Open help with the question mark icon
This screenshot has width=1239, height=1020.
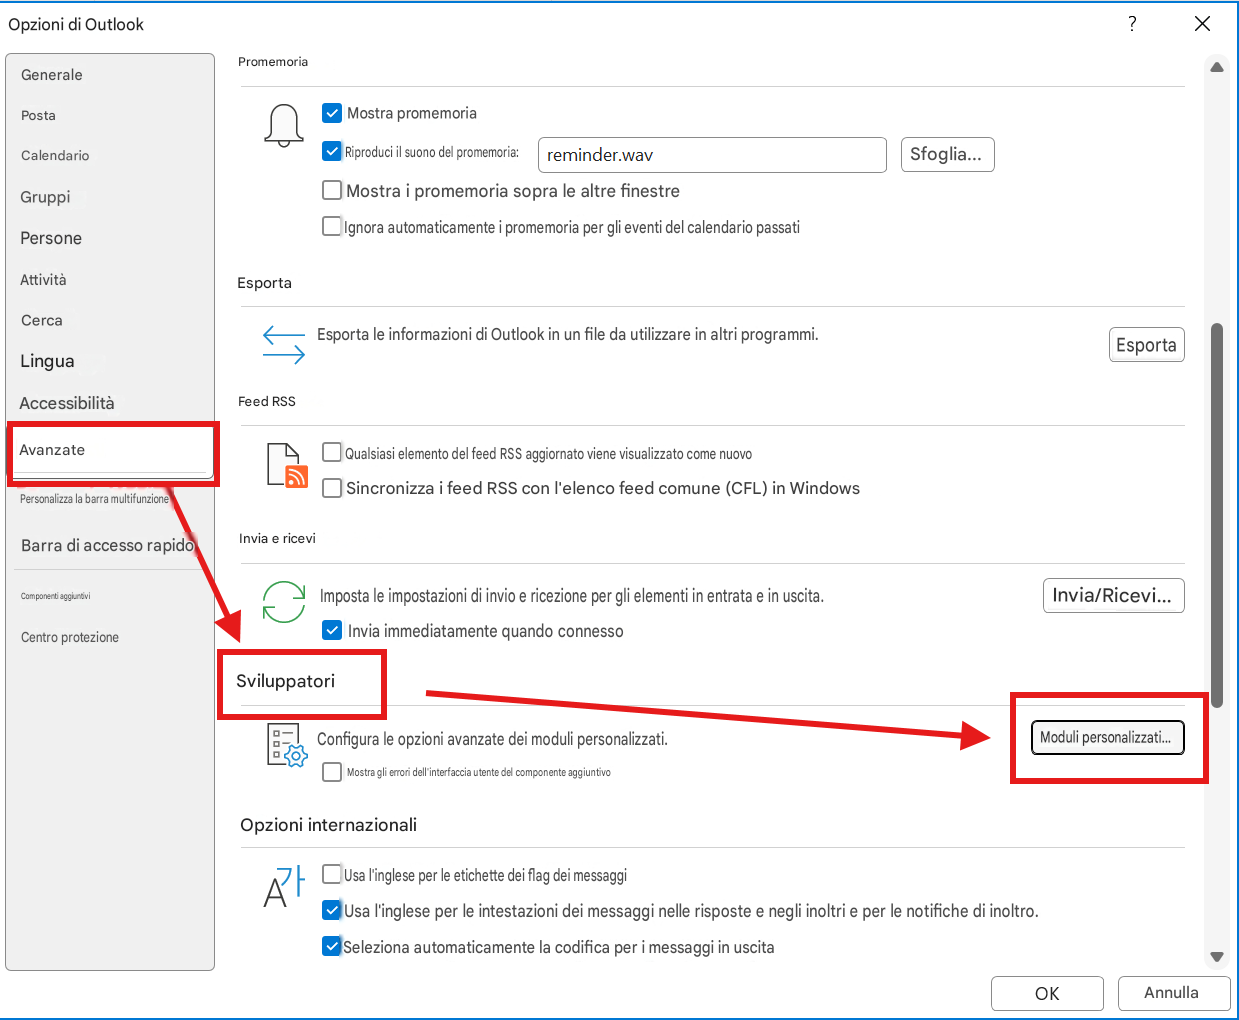pos(1132,23)
